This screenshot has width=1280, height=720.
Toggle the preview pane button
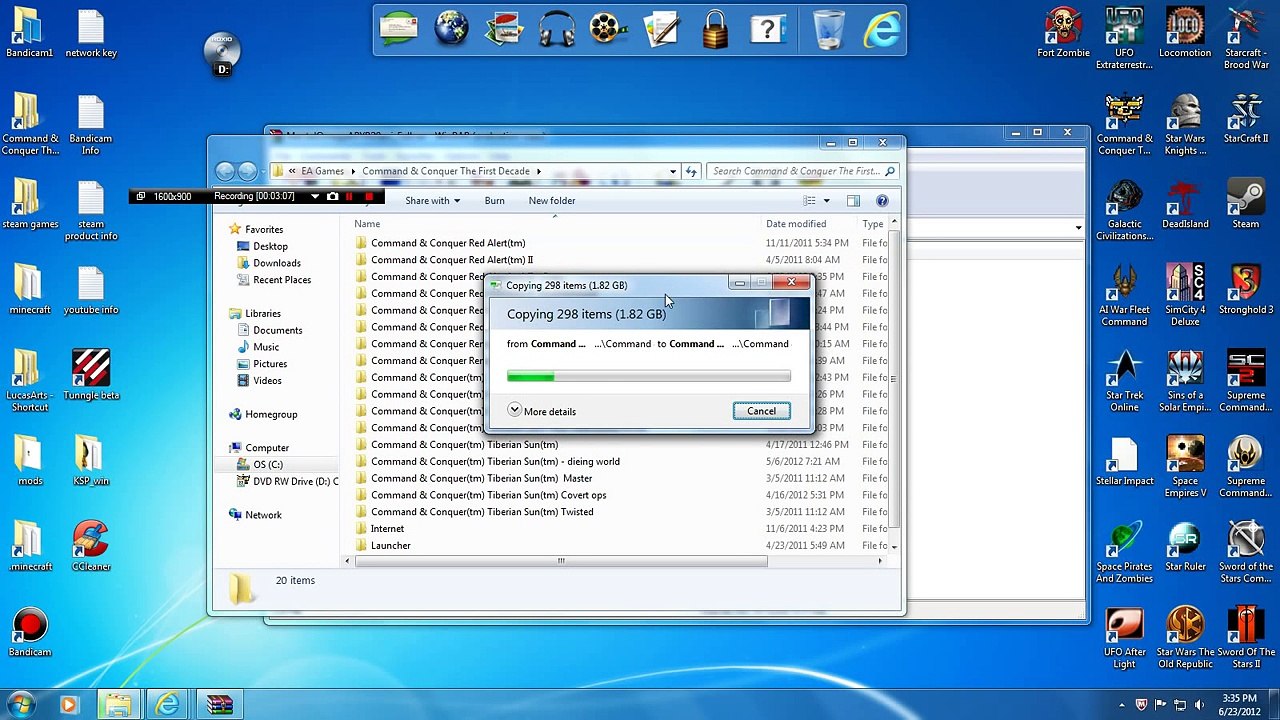tap(853, 201)
